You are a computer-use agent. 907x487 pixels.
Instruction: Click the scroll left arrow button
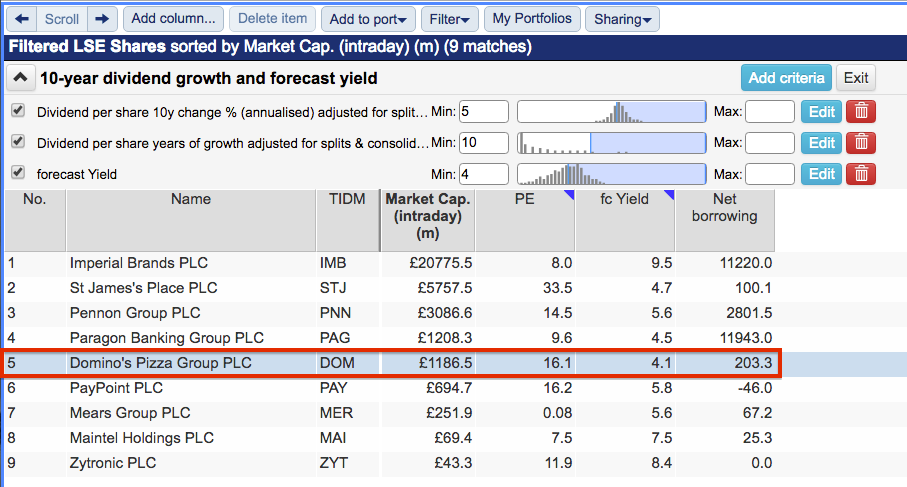tap(22, 19)
